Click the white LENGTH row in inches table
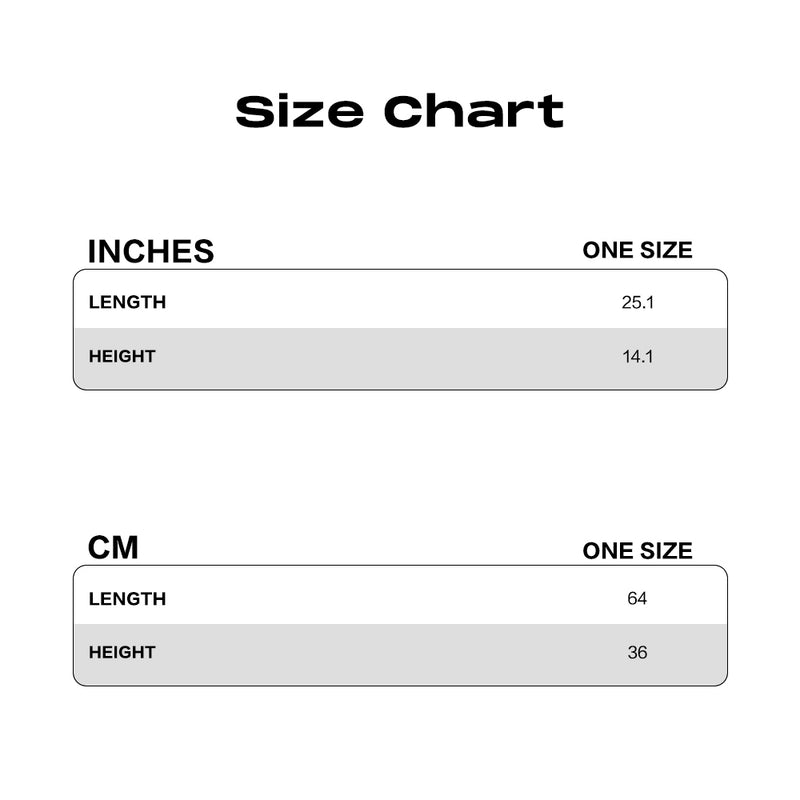The height and width of the screenshot is (800, 800). (x=401, y=299)
